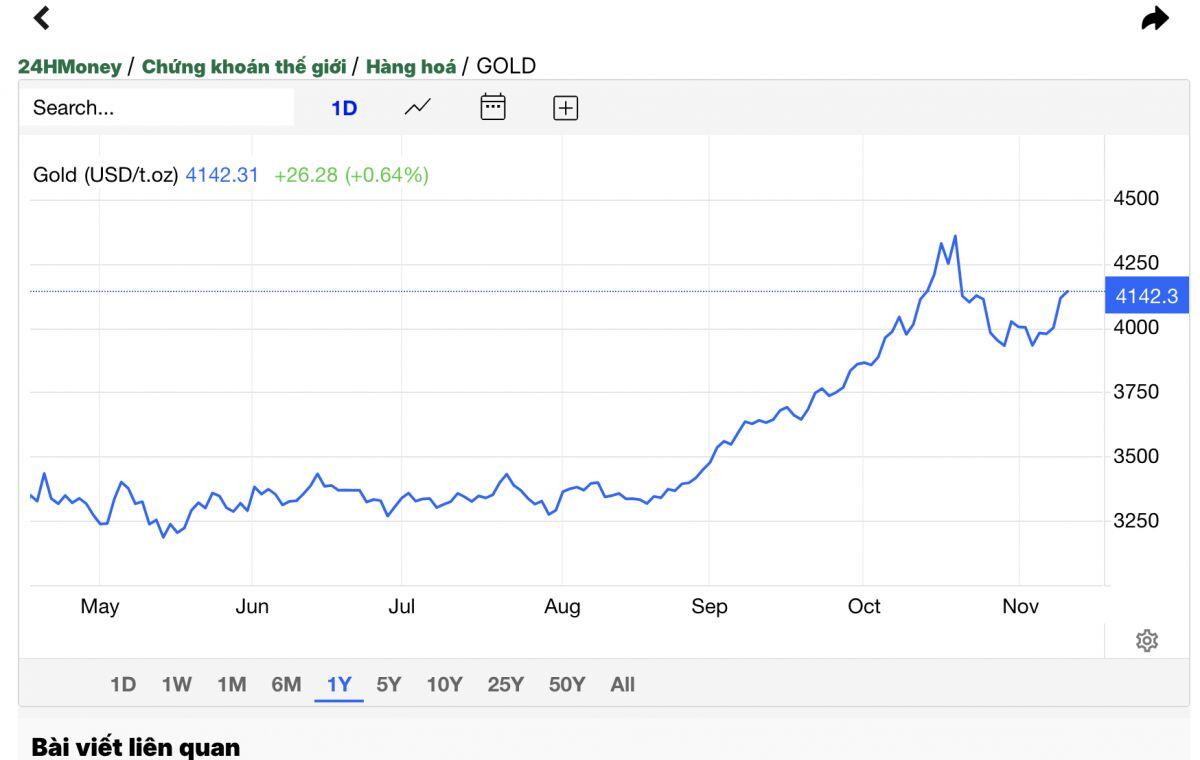The height and width of the screenshot is (760, 1200).
Task: Click the October peak on gold line
Action: pyautogui.click(x=955, y=237)
